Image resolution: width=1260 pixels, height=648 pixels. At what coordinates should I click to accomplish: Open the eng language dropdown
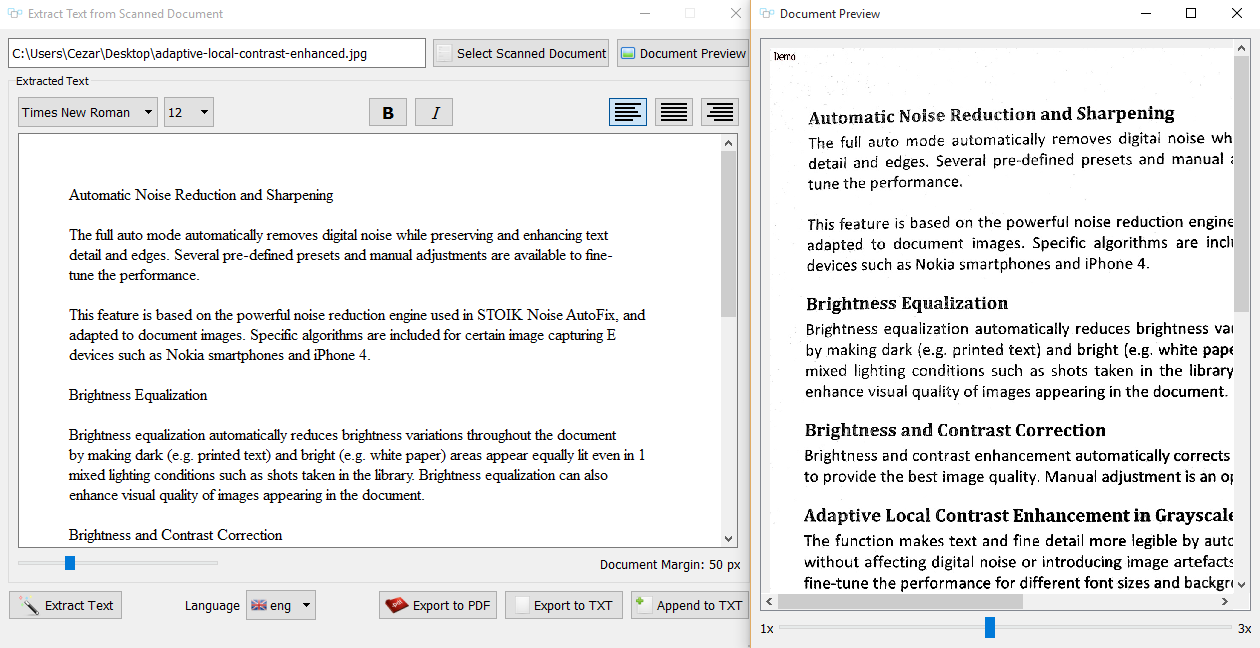click(281, 605)
